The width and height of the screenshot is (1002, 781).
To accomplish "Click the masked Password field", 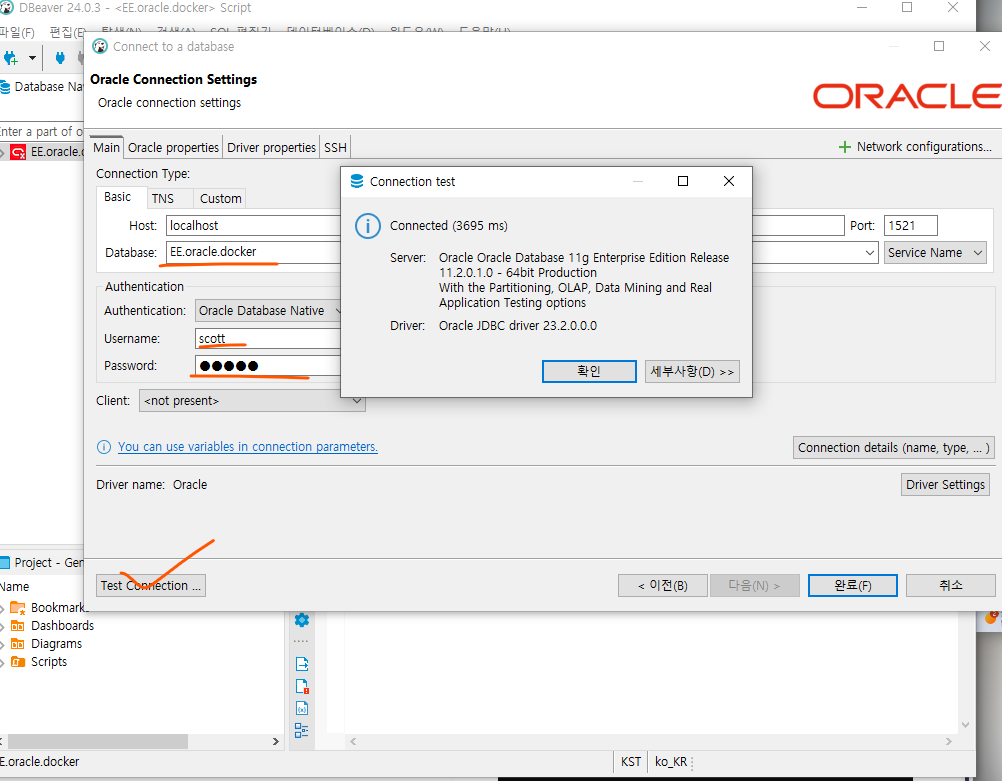I will pos(268,366).
